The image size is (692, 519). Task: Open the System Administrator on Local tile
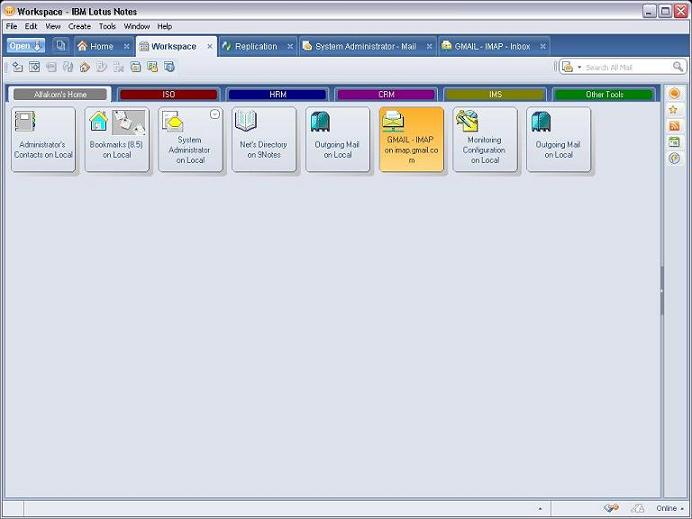[x=191, y=139]
